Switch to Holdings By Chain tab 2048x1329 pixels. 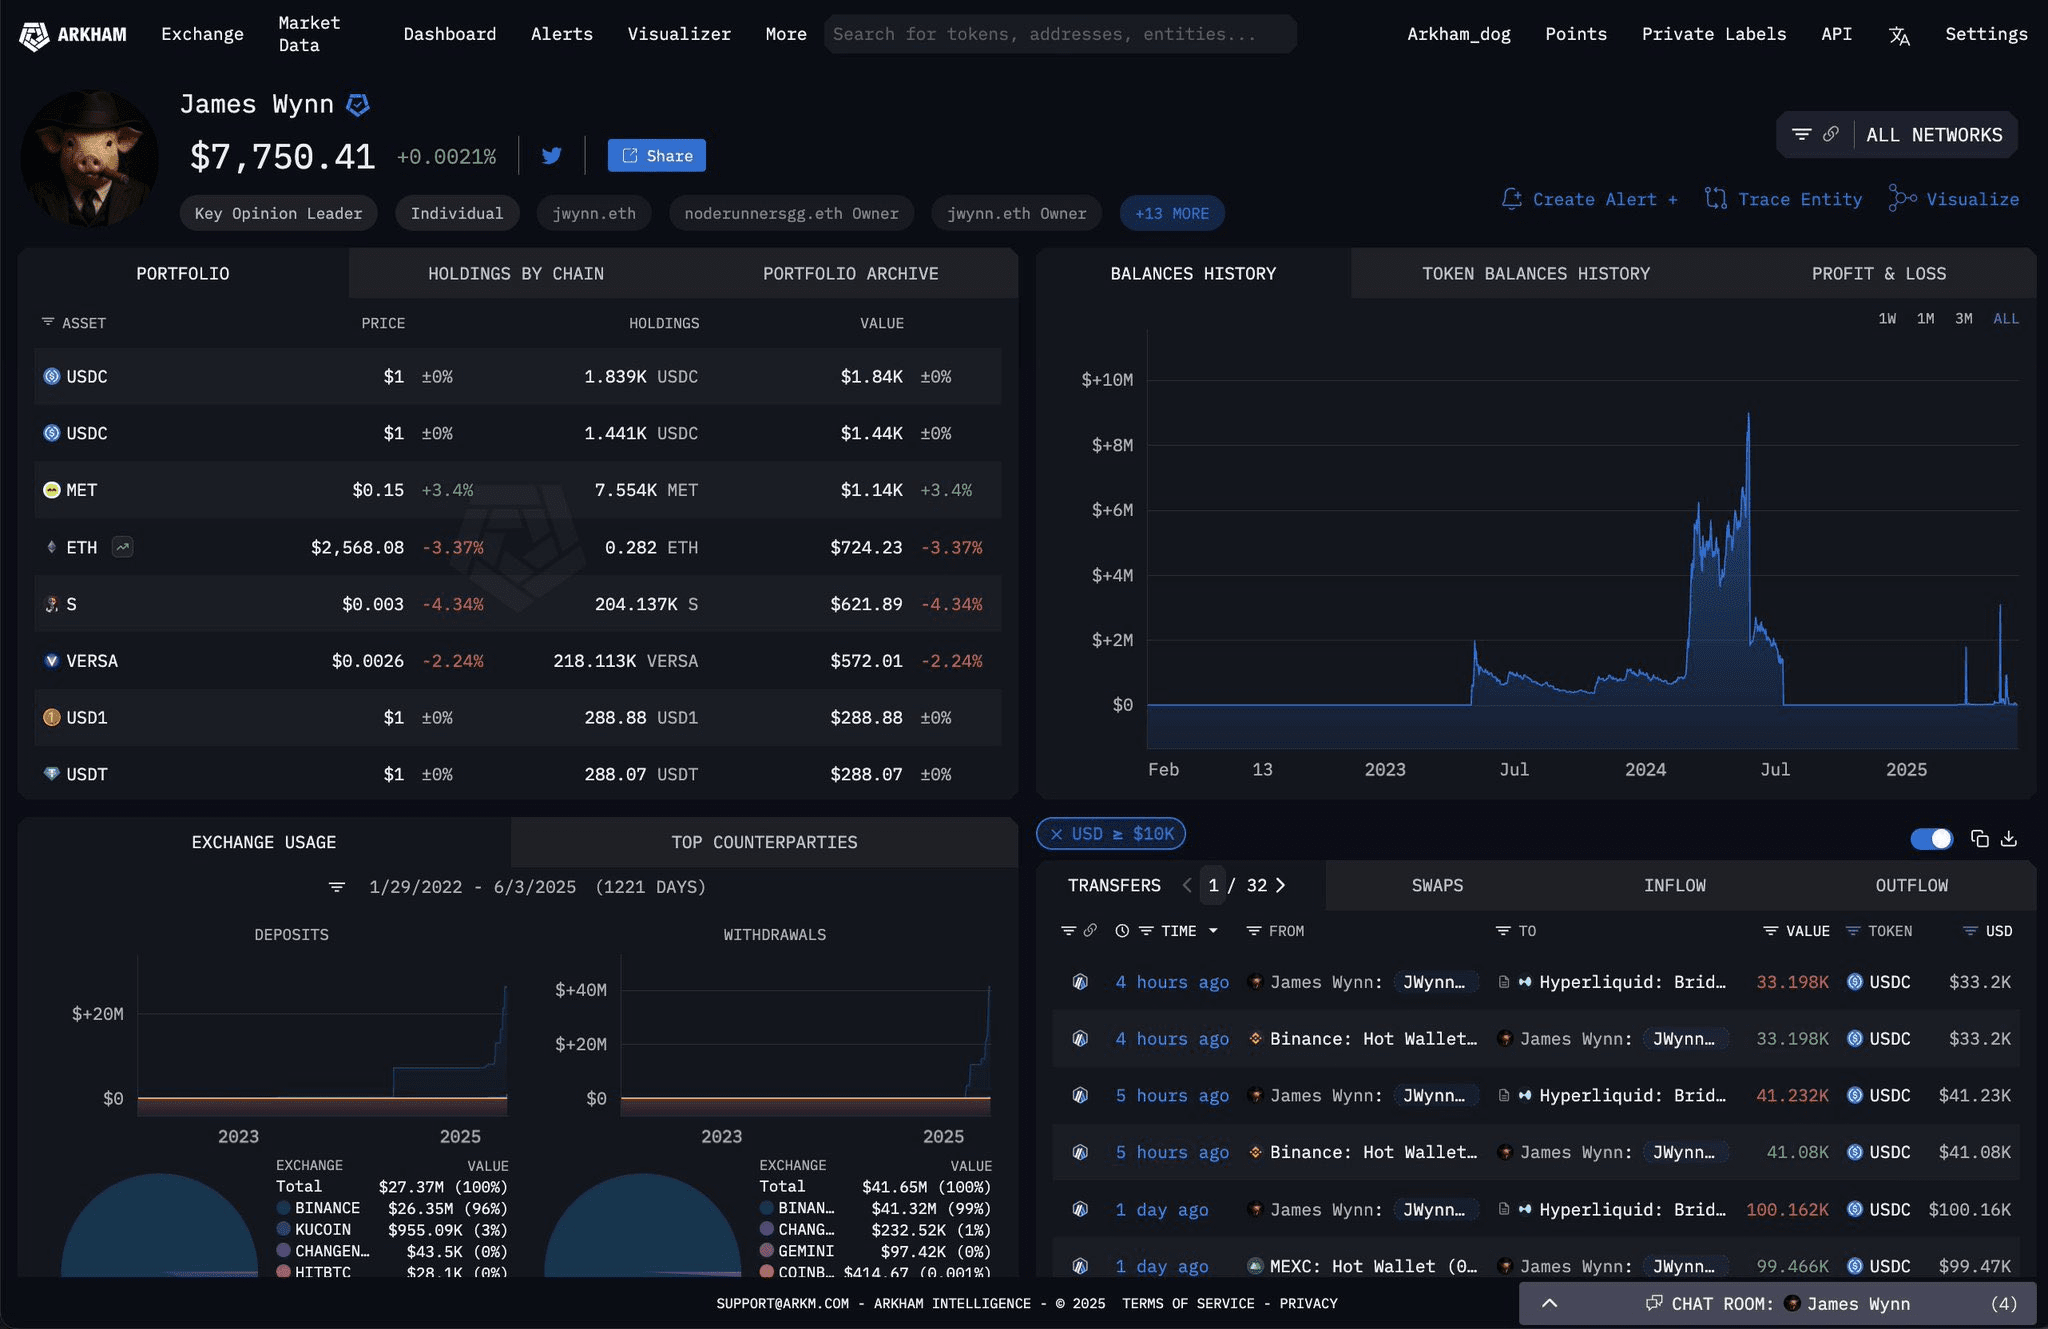516,274
